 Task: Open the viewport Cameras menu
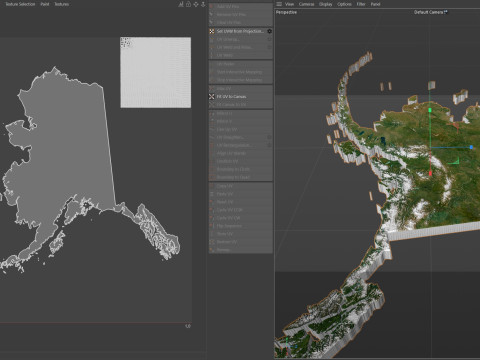point(306,4)
